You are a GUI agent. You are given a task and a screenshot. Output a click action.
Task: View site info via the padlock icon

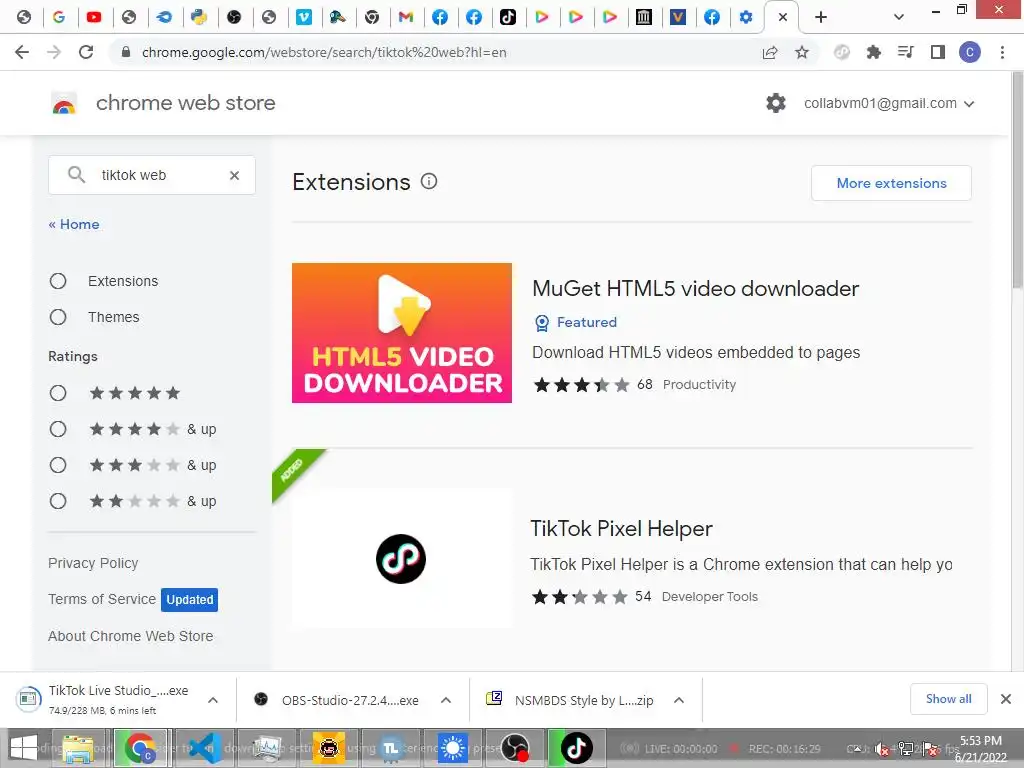pos(126,52)
